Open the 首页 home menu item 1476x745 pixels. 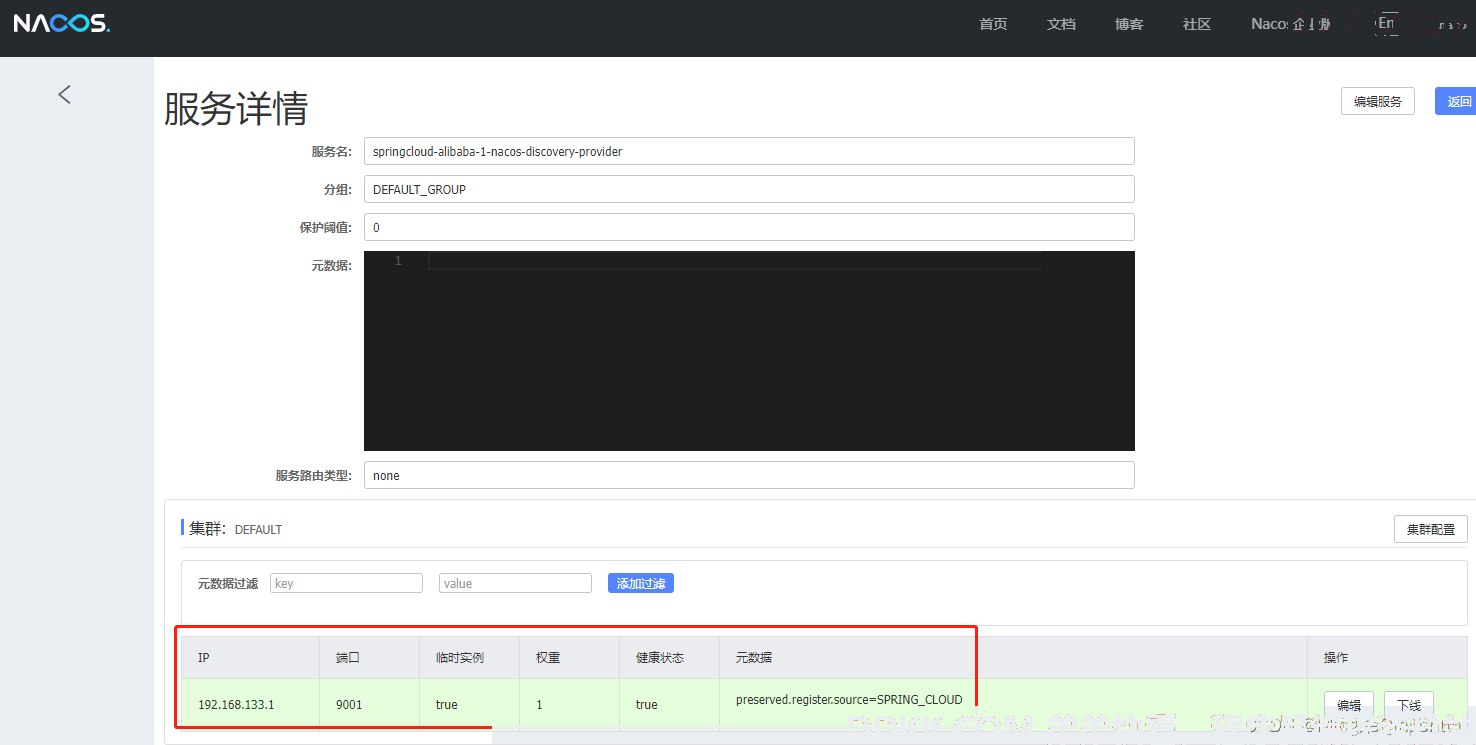(993, 24)
